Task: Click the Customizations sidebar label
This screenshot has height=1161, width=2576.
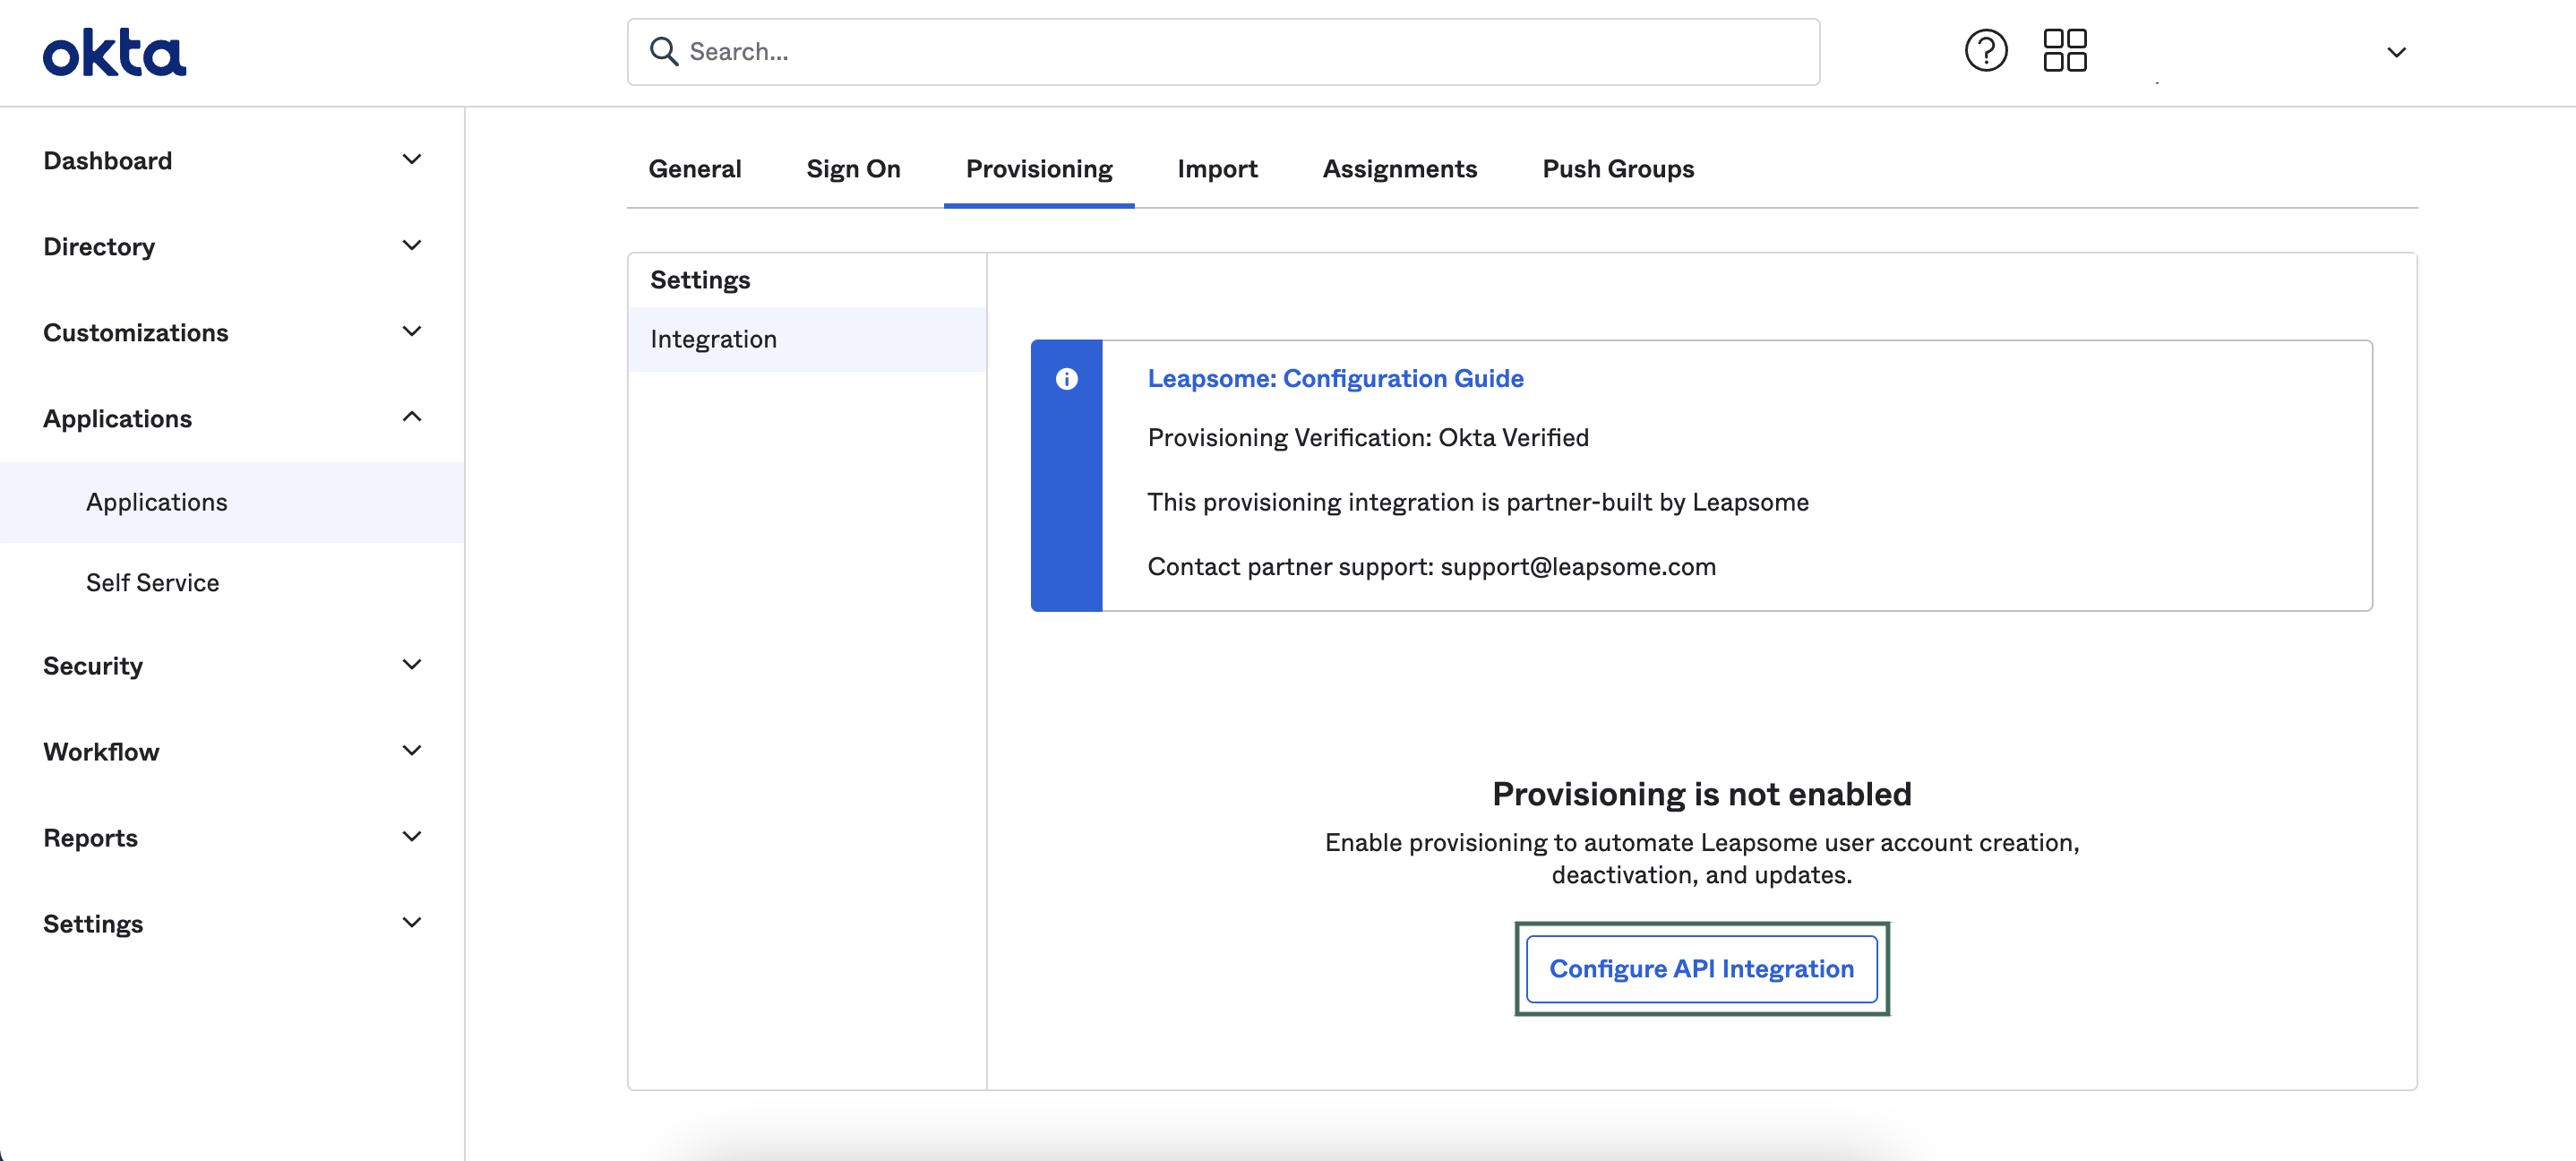Action: pyautogui.click(x=136, y=333)
